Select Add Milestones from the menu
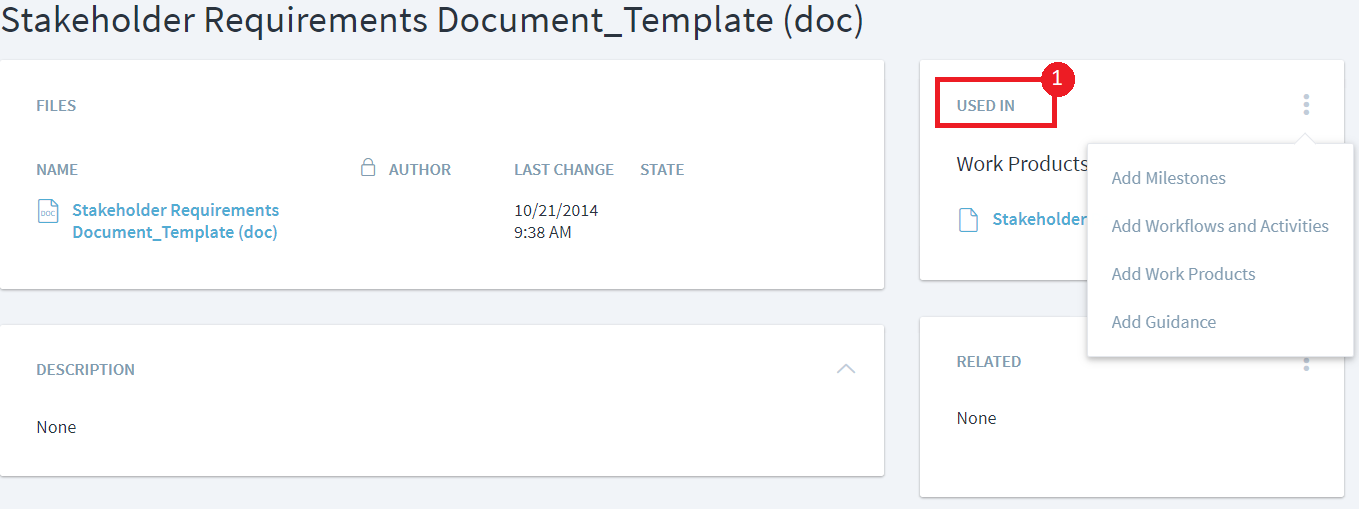This screenshot has height=509, width=1359. tap(1168, 178)
